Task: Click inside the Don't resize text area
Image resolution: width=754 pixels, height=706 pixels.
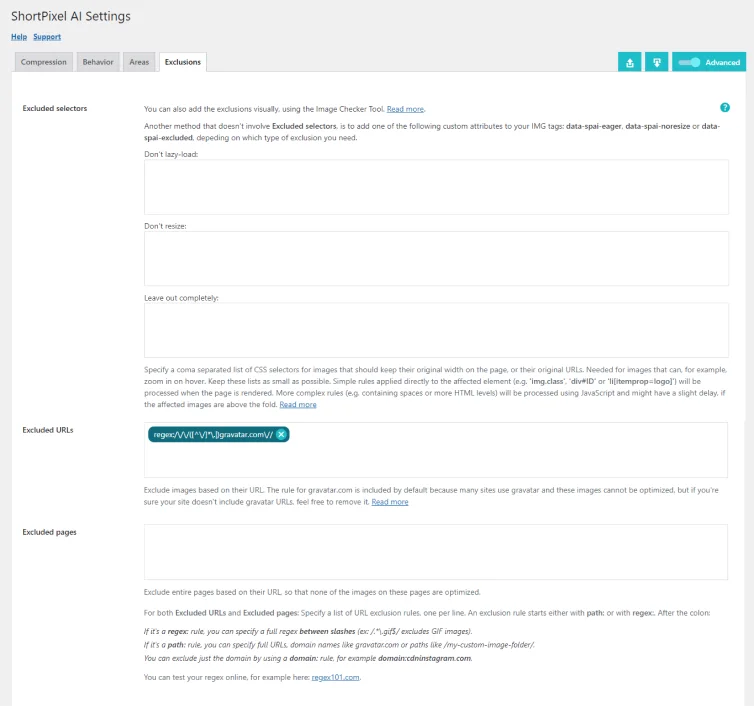Action: point(436,259)
